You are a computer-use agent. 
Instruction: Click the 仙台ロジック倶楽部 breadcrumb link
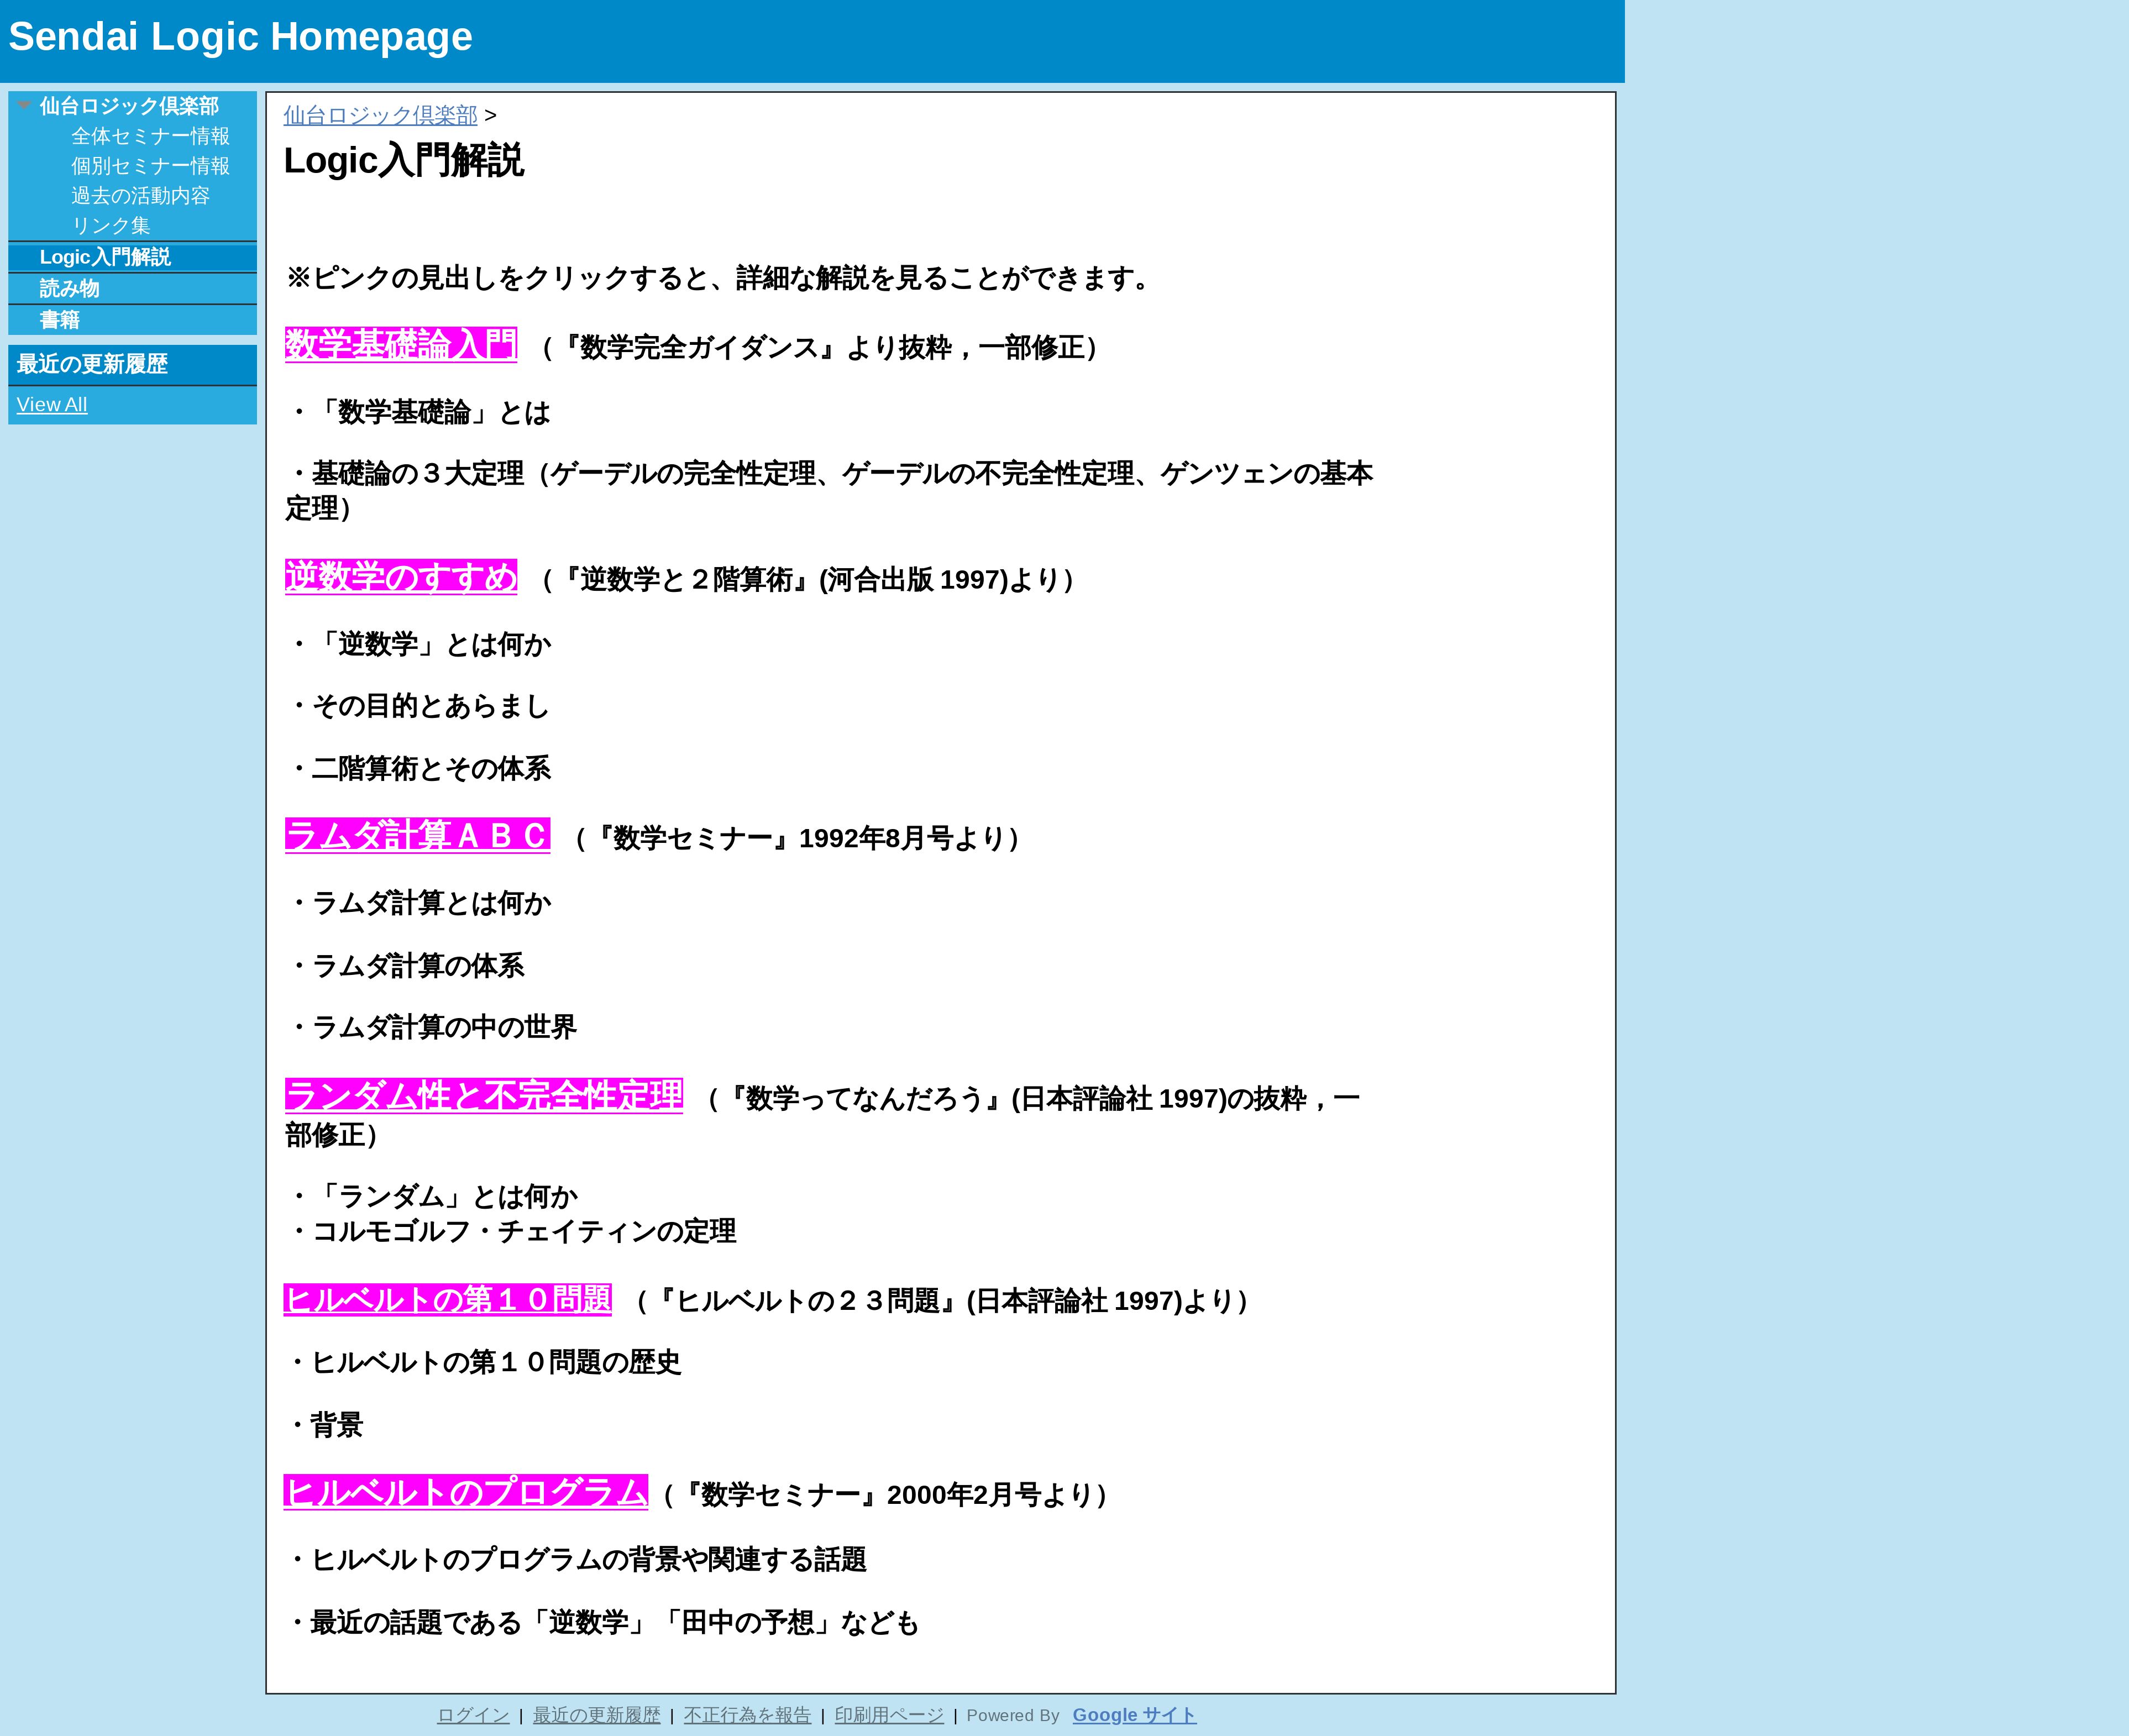380,116
